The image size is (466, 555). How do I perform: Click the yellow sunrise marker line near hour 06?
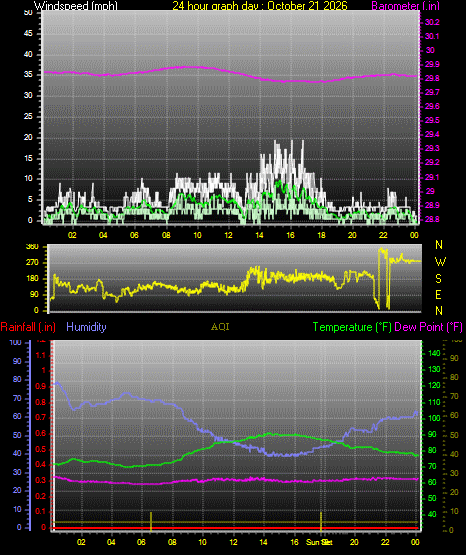click(x=151, y=521)
